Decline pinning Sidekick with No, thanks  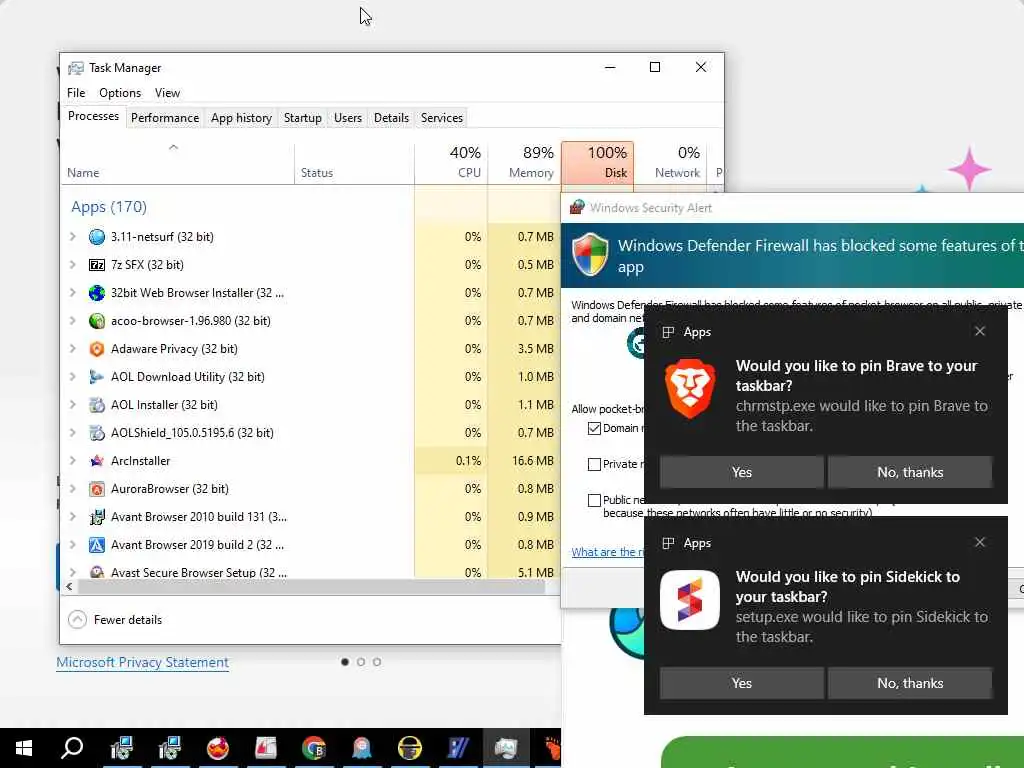910,683
